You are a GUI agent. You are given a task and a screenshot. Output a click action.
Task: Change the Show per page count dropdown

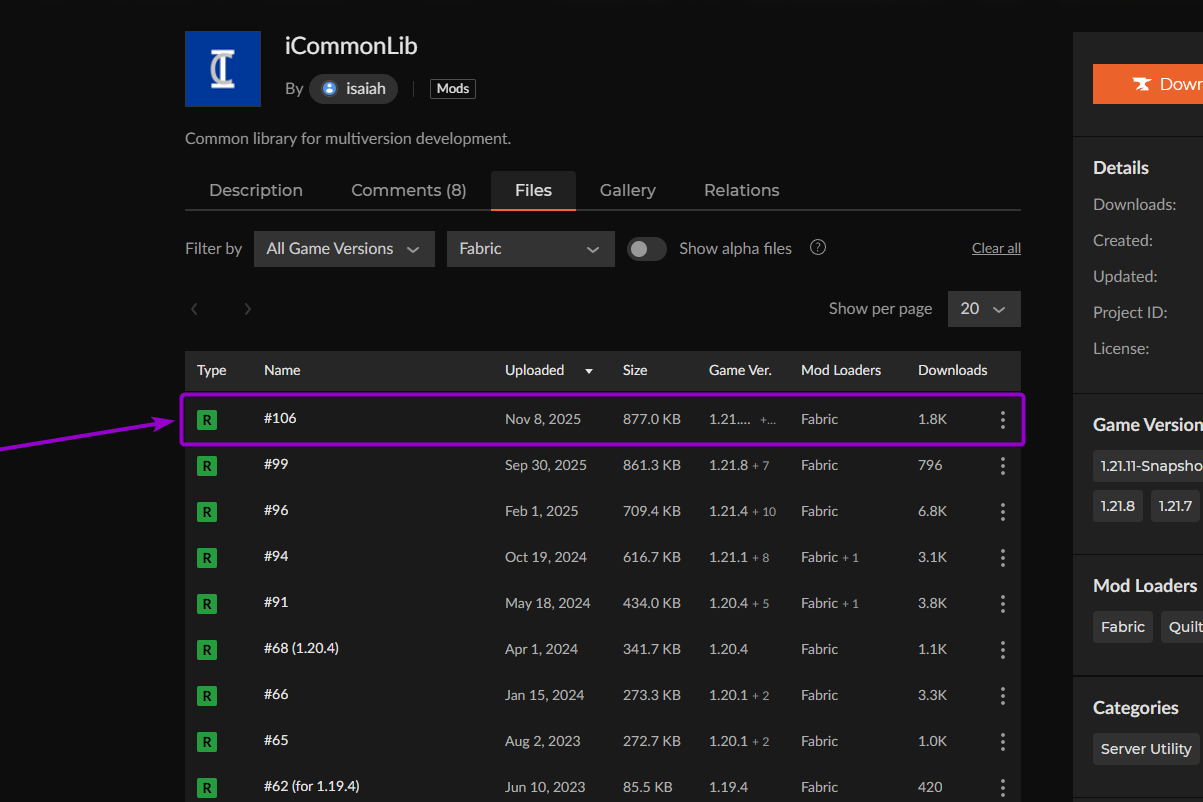[983, 309]
